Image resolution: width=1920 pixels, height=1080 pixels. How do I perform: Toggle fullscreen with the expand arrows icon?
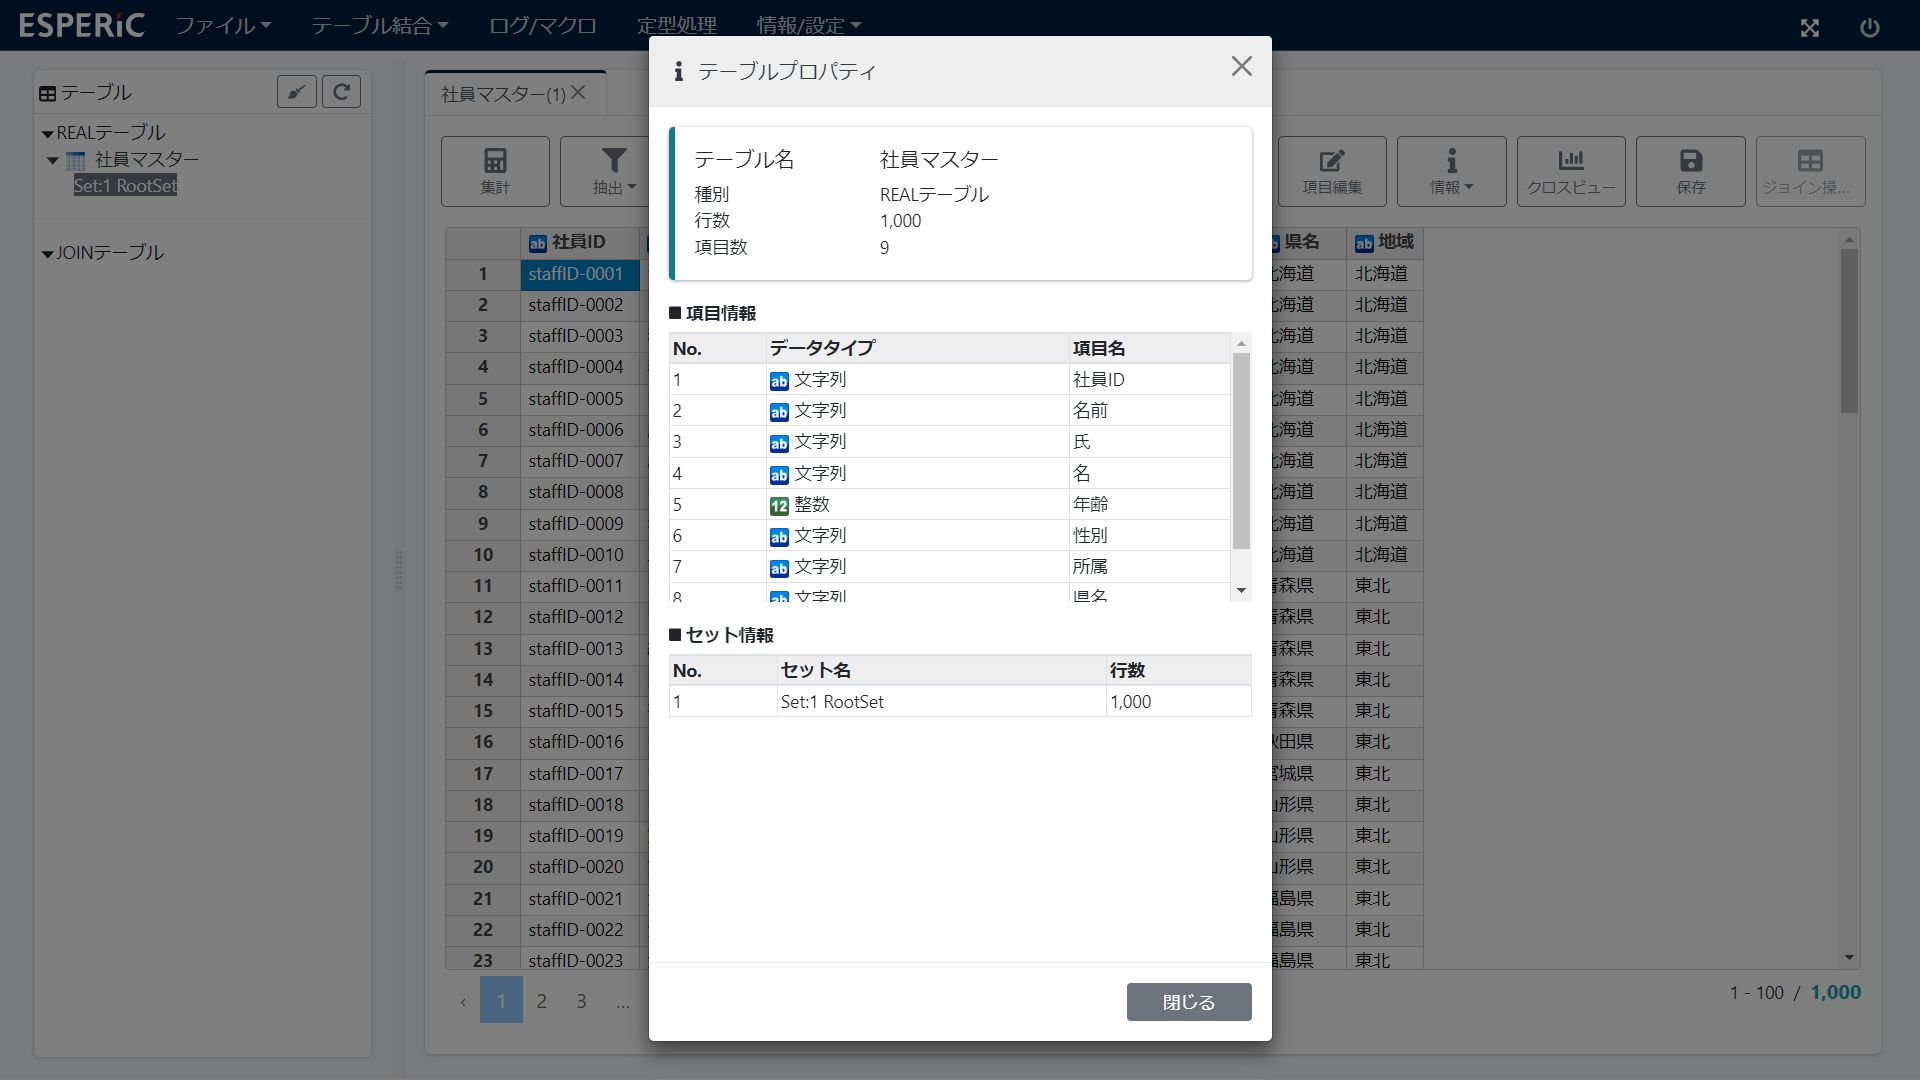[1809, 28]
